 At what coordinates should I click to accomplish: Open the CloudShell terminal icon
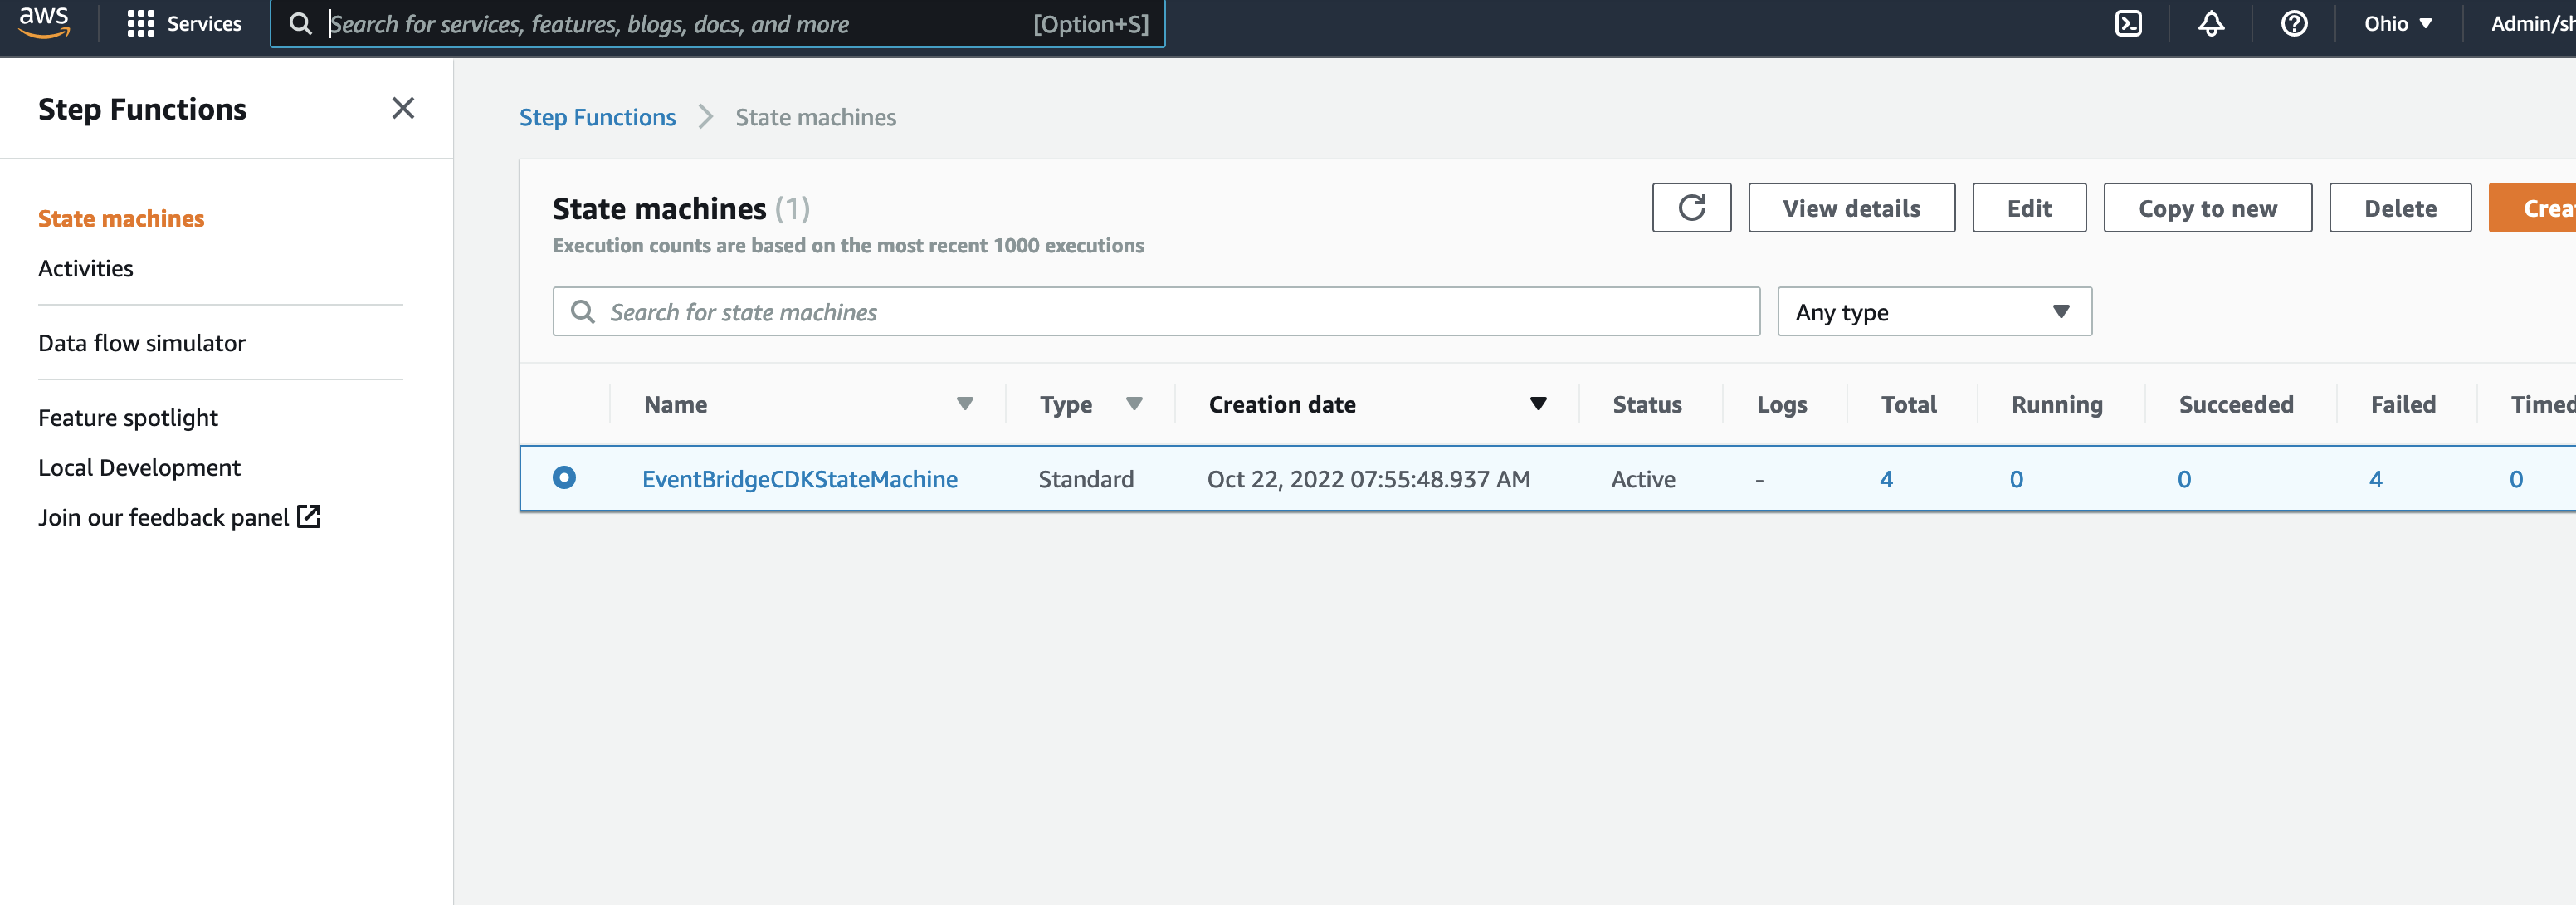[x=2129, y=24]
